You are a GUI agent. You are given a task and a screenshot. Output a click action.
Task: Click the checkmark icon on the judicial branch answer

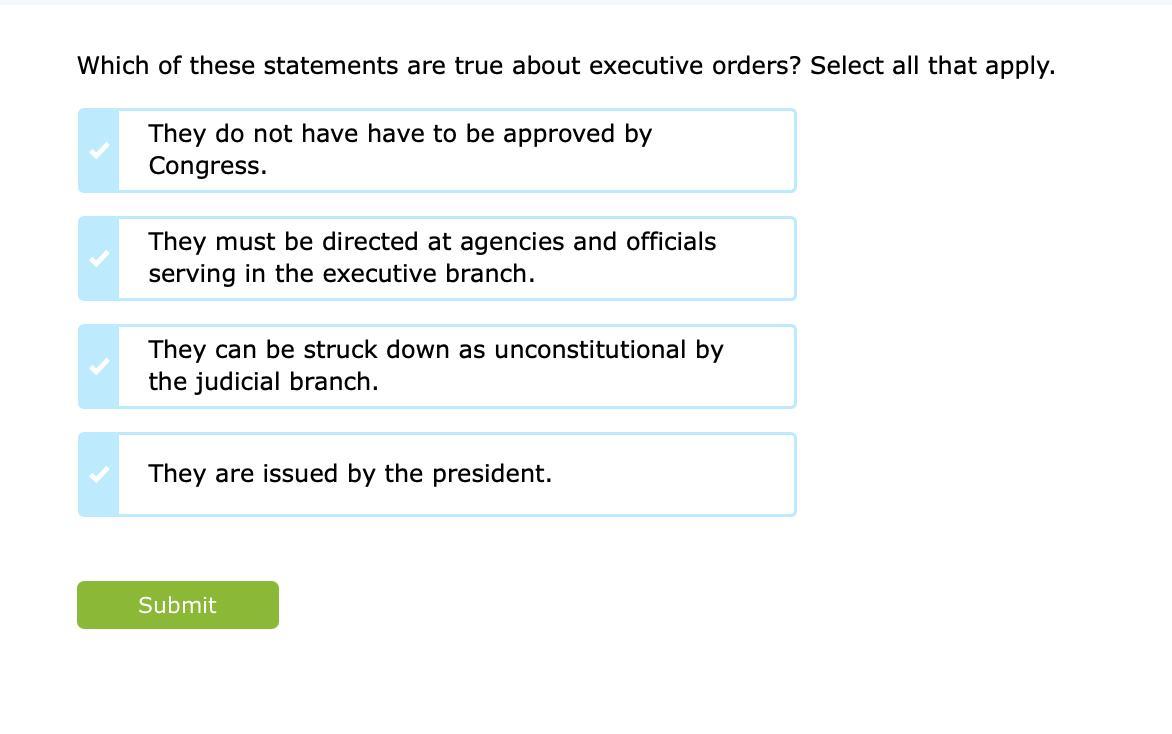point(98,367)
